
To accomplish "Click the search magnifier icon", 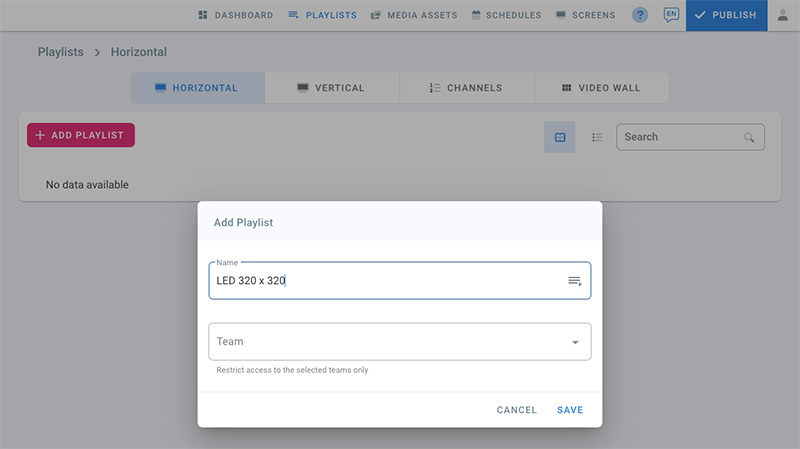I will [x=748, y=137].
